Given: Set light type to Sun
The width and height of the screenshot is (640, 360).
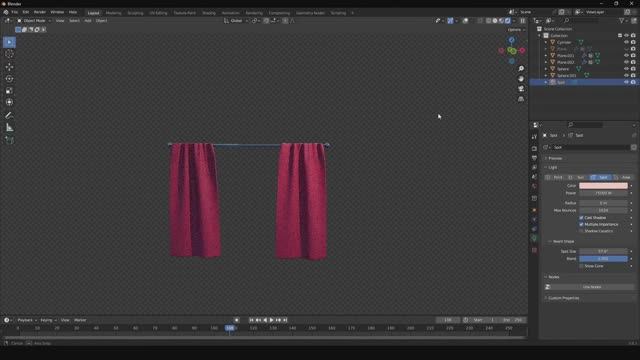Looking at the screenshot, I should point(579,178).
